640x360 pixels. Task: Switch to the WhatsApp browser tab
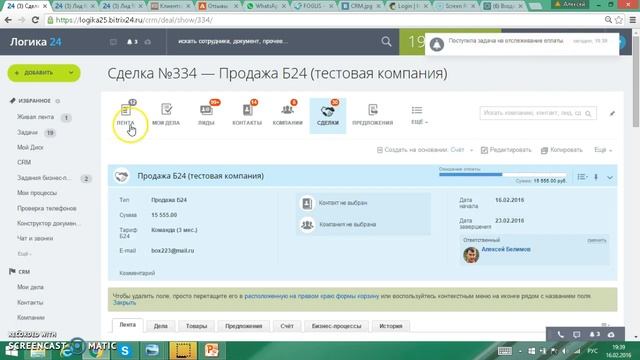coord(267,6)
